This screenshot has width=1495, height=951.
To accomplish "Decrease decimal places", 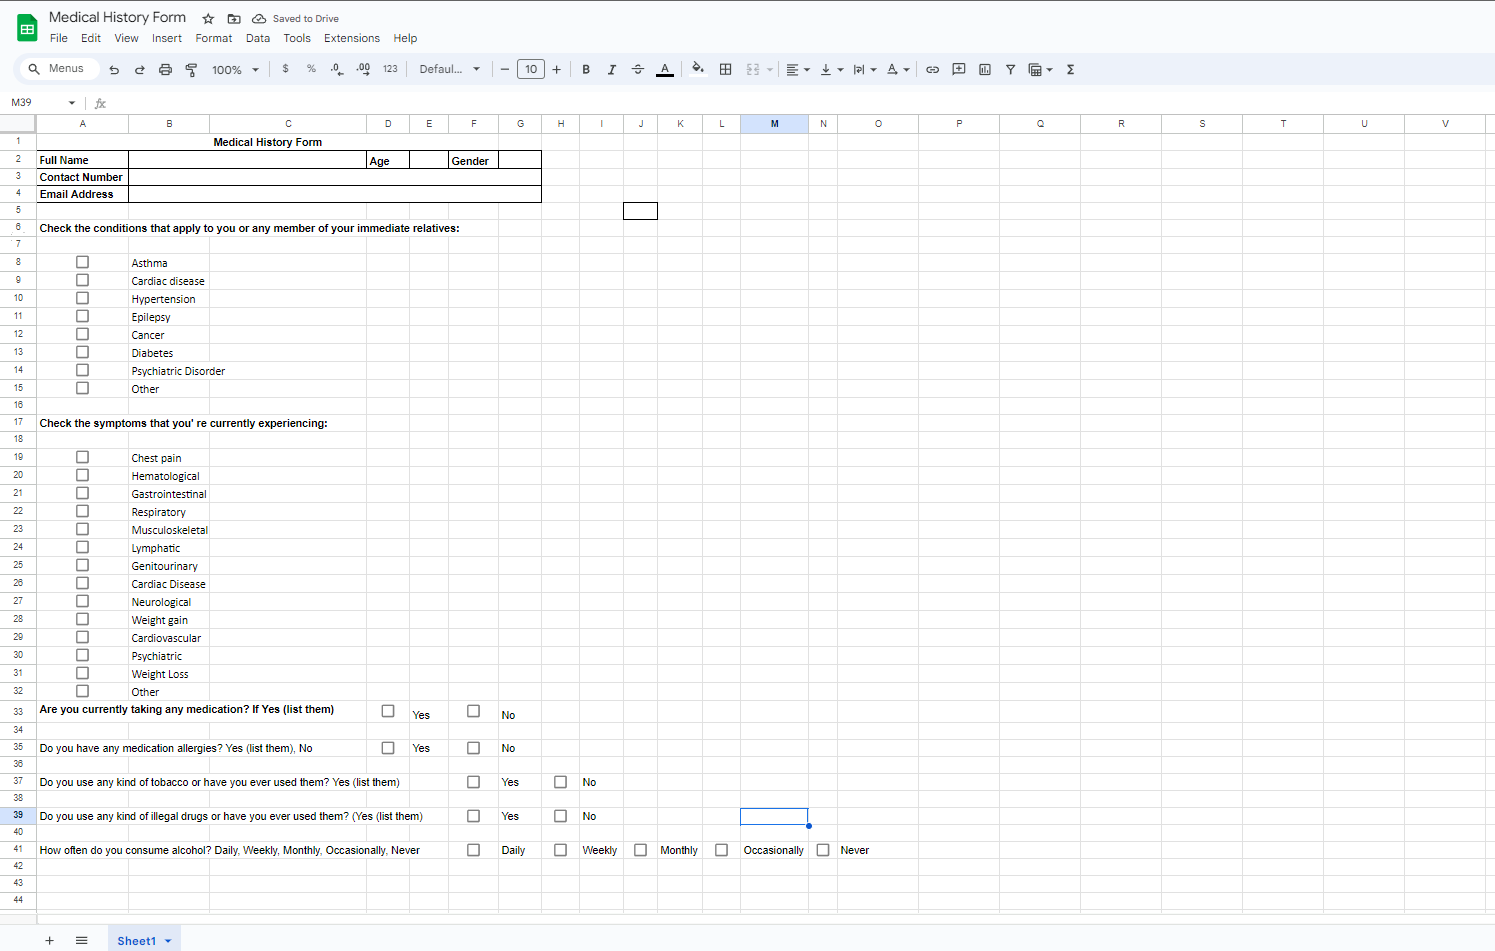I will pyautogui.click(x=337, y=69).
